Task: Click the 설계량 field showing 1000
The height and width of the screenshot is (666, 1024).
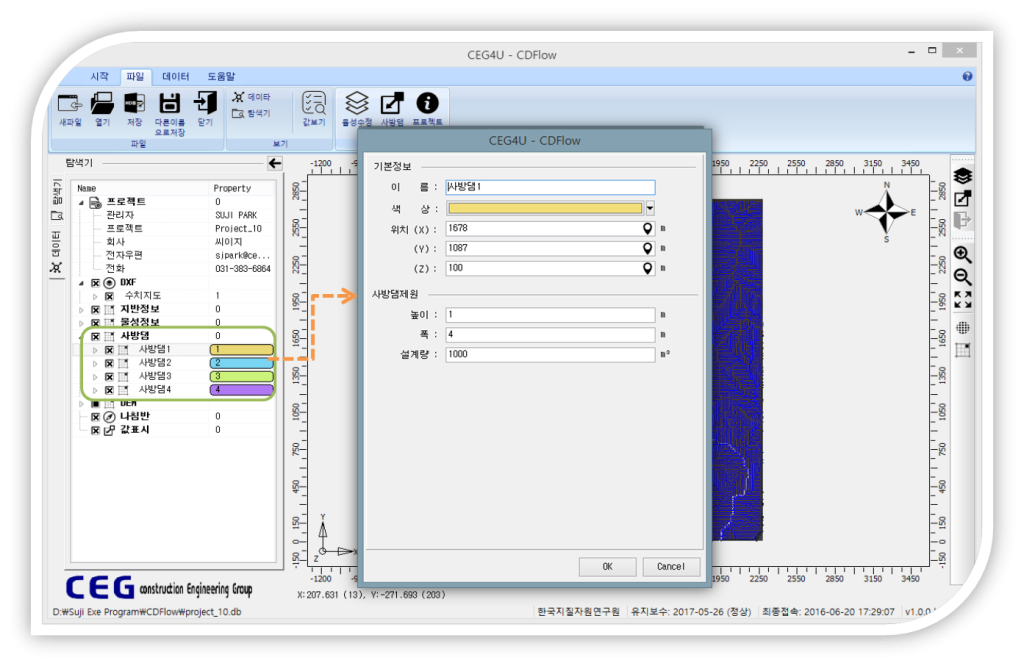Action: coord(550,355)
